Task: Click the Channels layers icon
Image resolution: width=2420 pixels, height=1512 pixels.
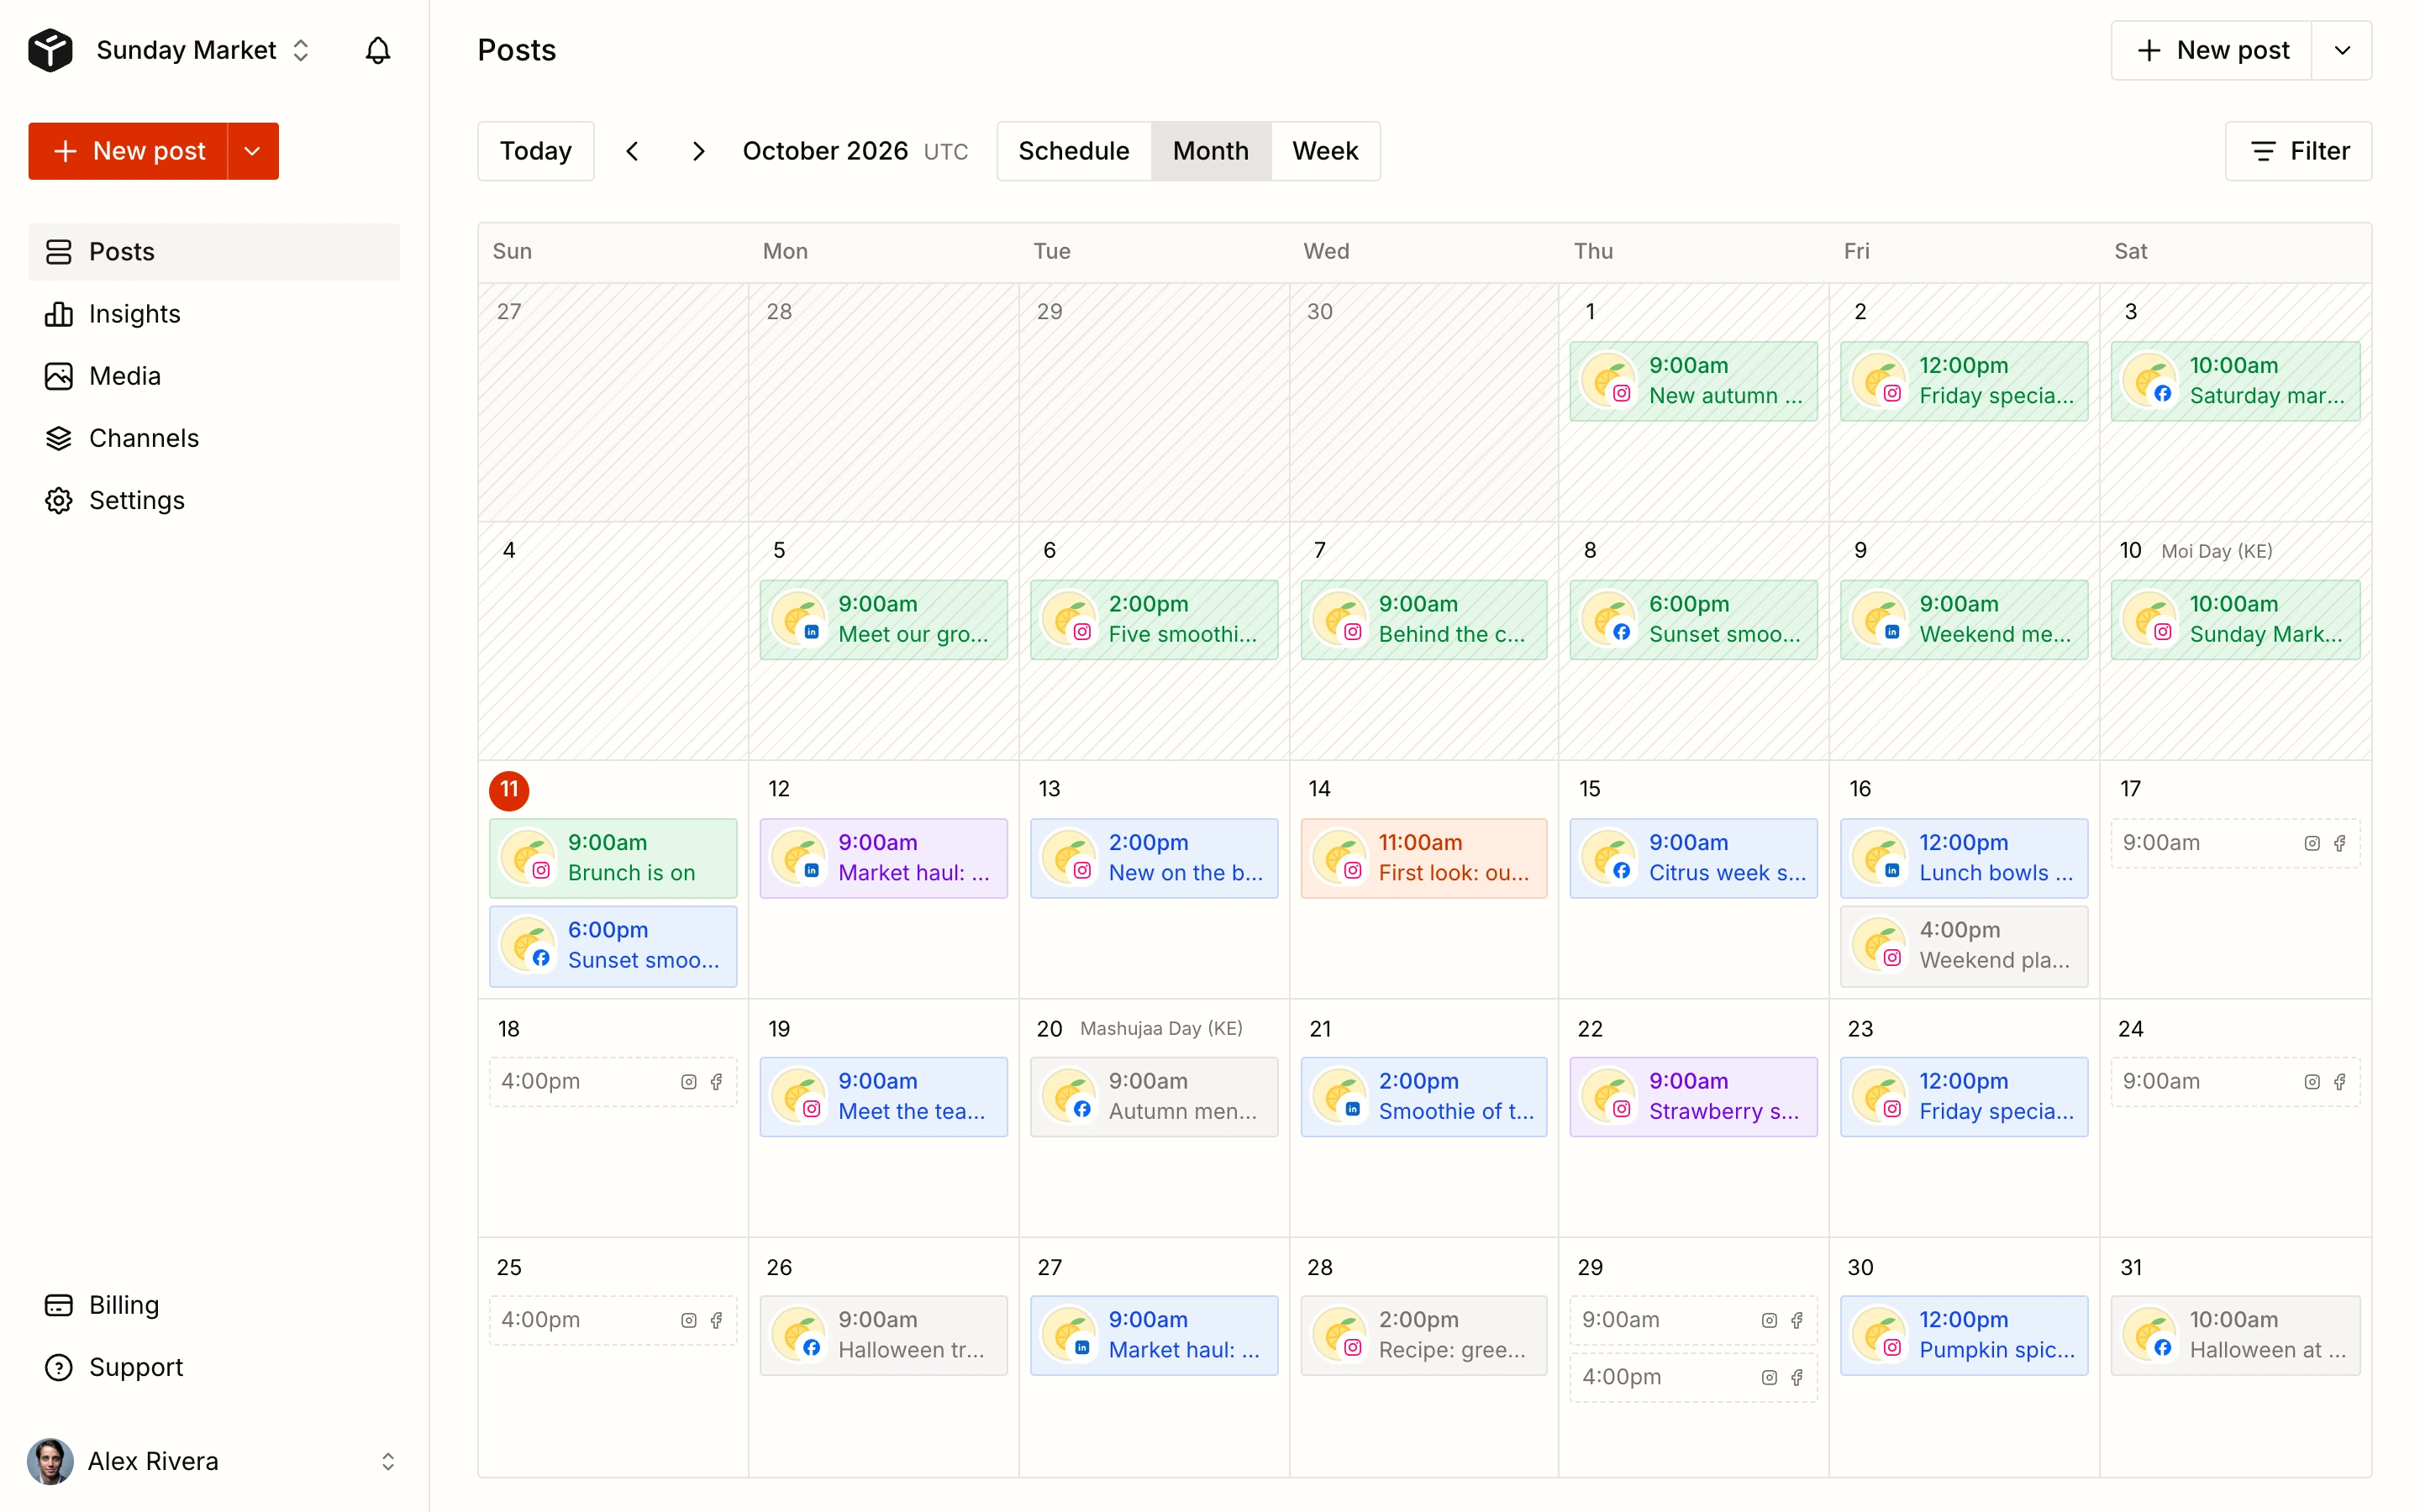Action: [x=59, y=438]
